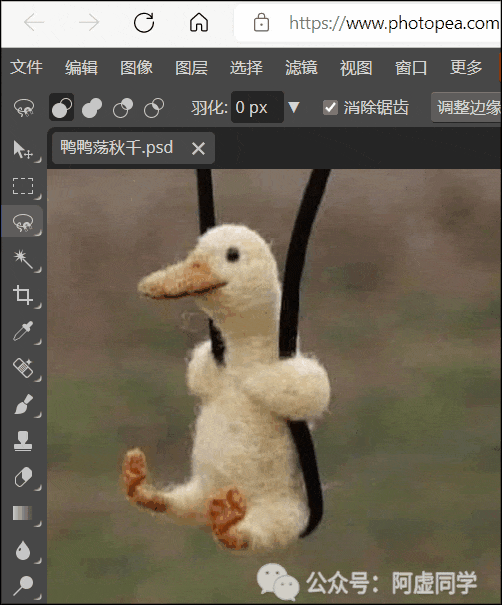Reload the page with the refresh icon

pos(144,22)
